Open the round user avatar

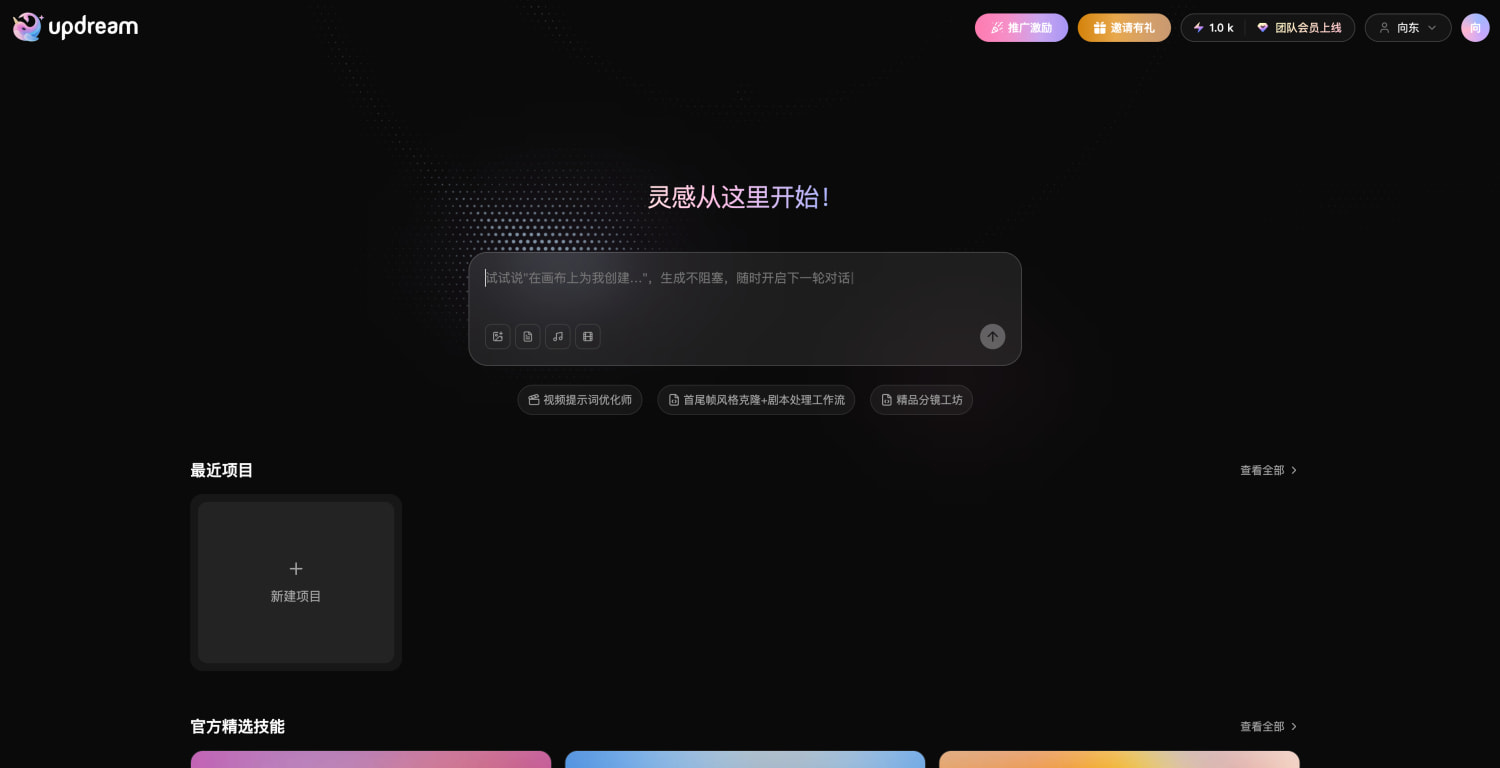click(1475, 28)
